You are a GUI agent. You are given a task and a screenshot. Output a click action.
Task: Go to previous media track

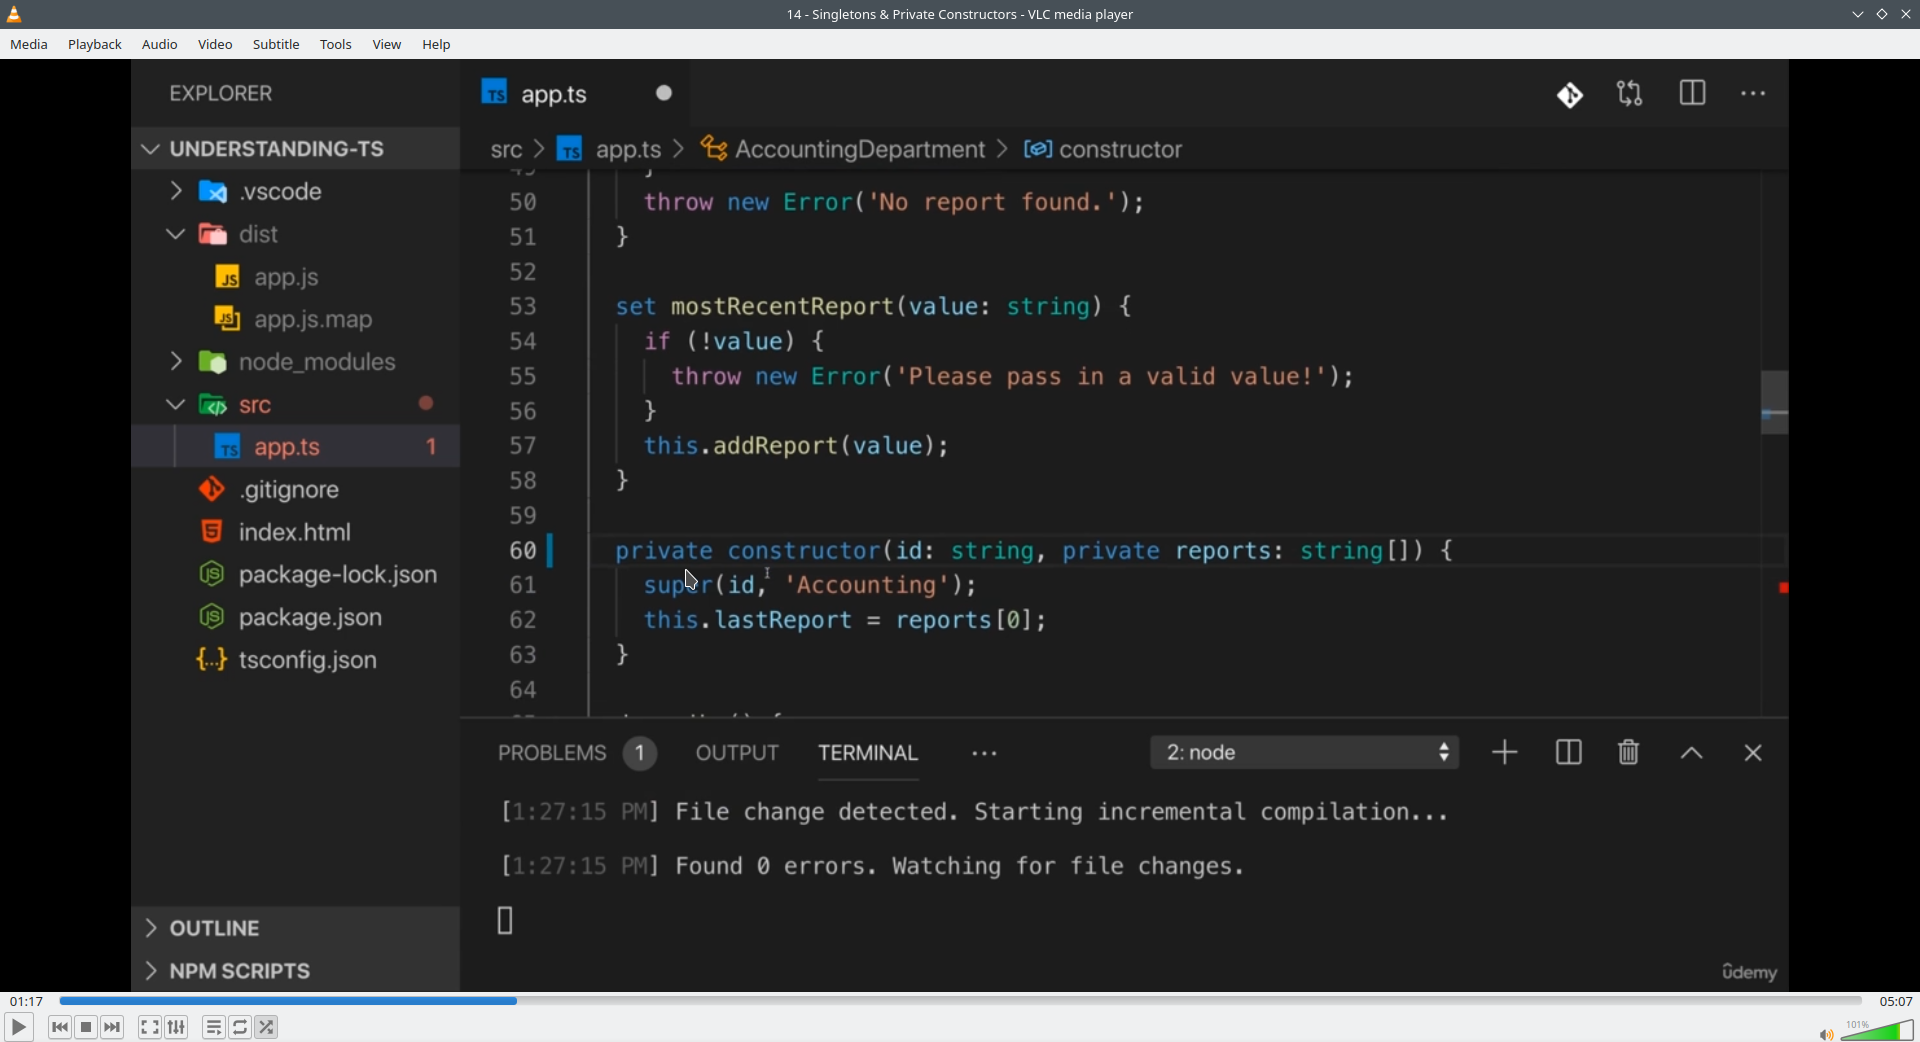pyautogui.click(x=60, y=1027)
